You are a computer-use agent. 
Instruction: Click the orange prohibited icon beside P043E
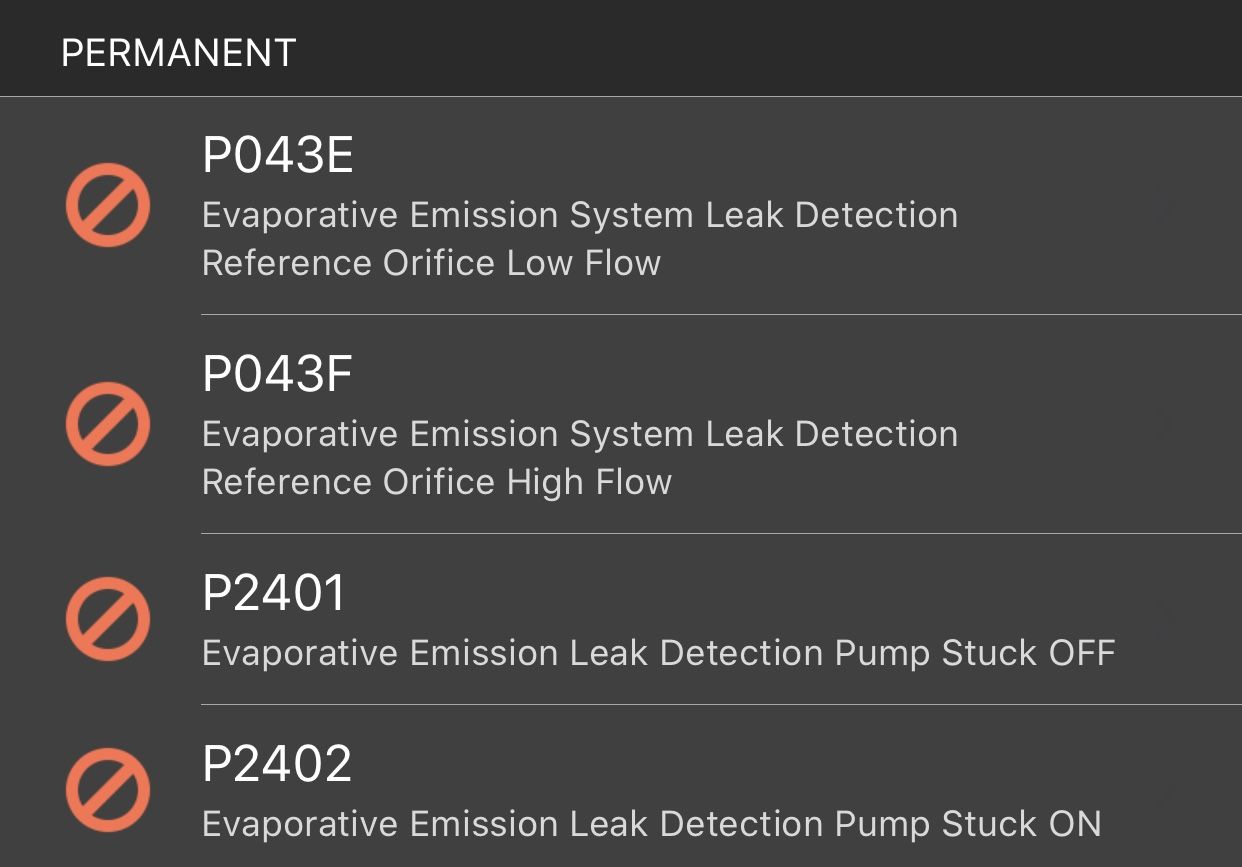point(108,205)
